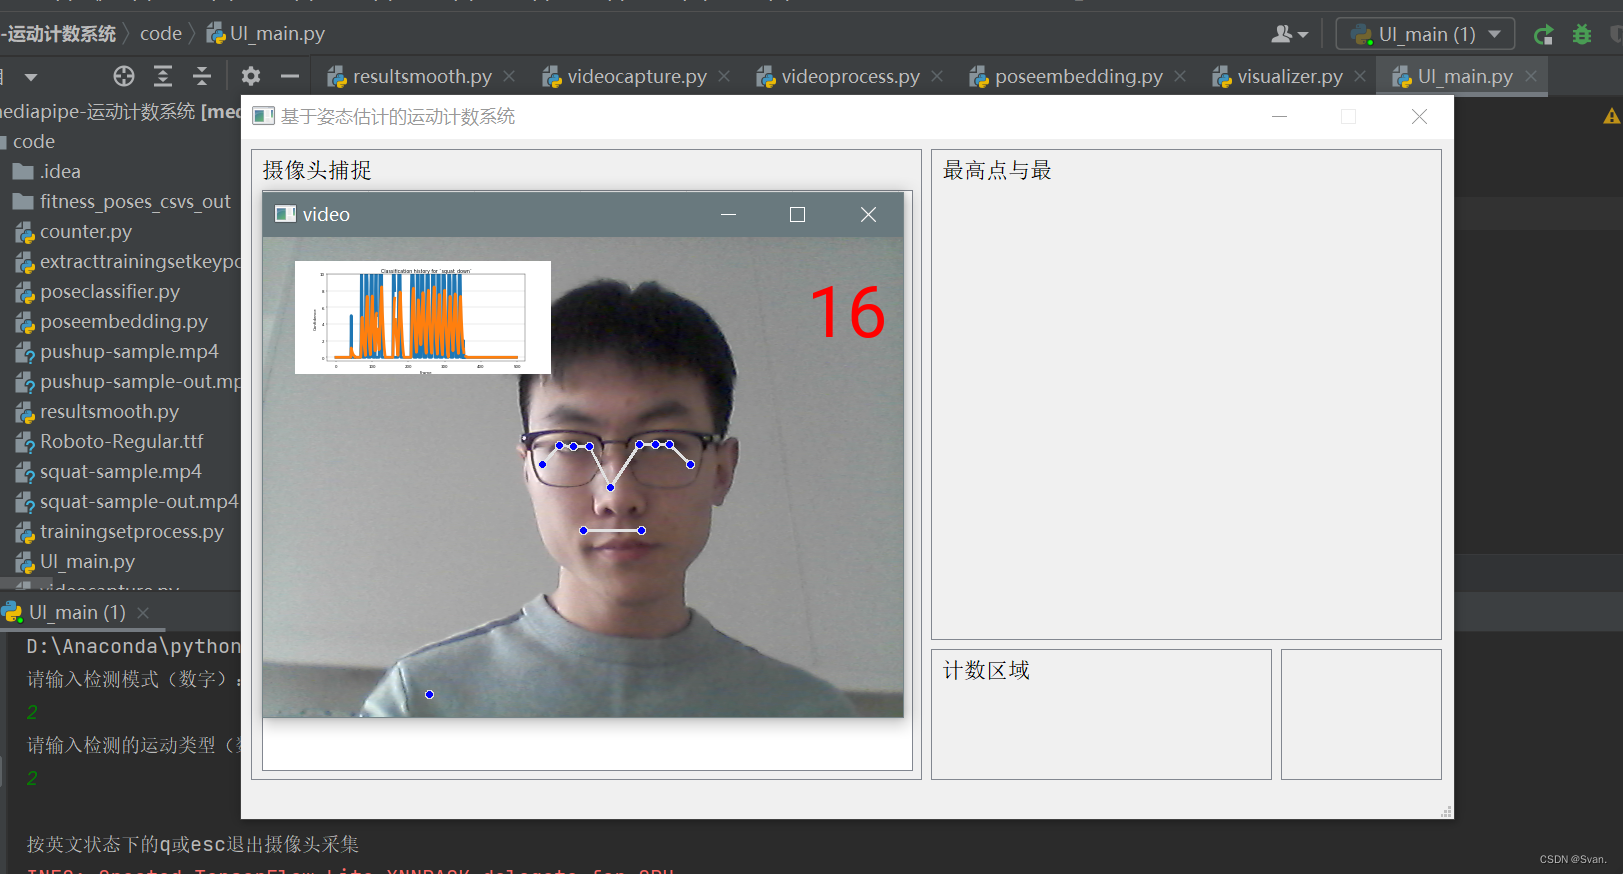Open project view settings gear
The height and width of the screenshot is (874, 1623).
tap(251, 76)
